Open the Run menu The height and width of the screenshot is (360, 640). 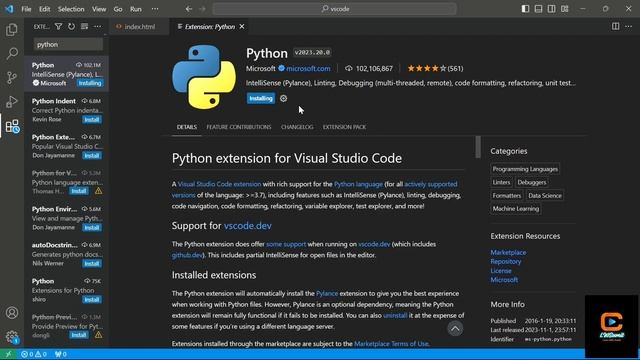(x=136, y=9)
